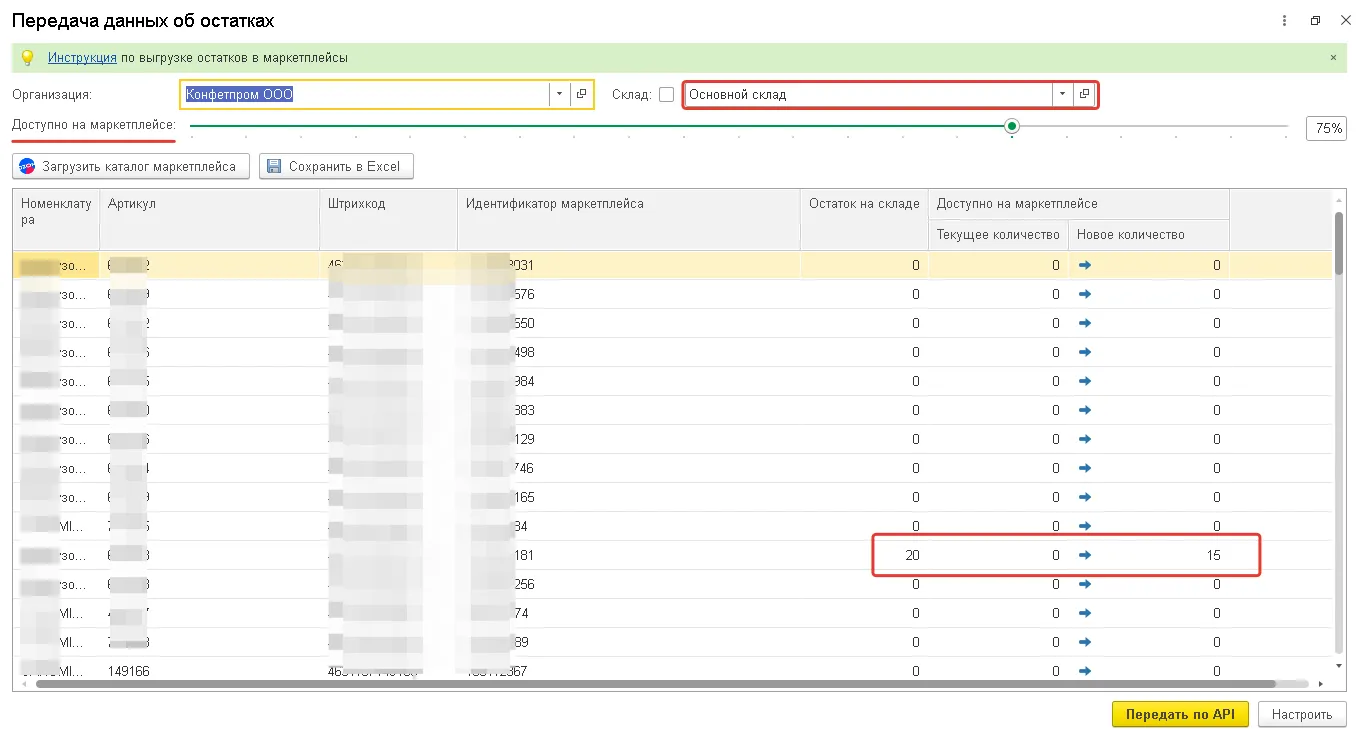Click the arrow icon in row ending 984

(1085, 381)
